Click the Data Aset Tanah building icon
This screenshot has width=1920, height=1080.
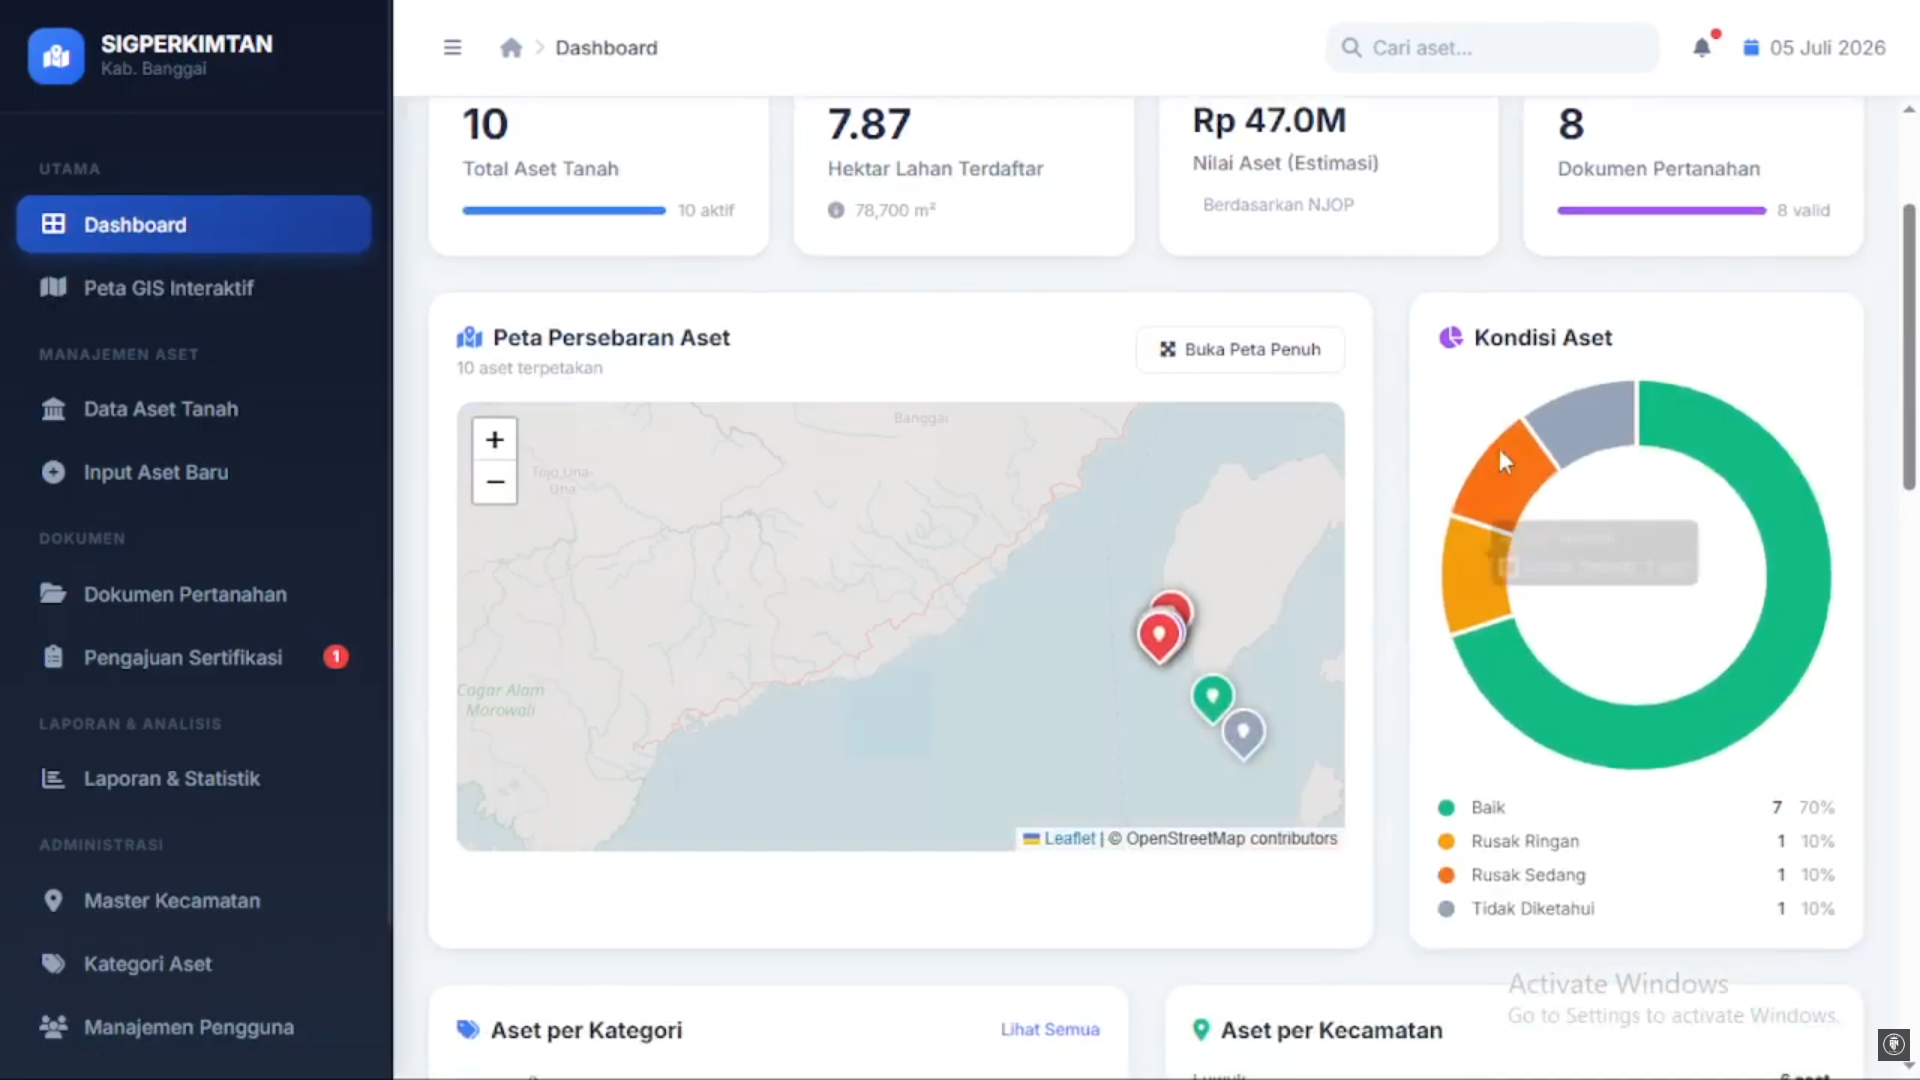53,409
